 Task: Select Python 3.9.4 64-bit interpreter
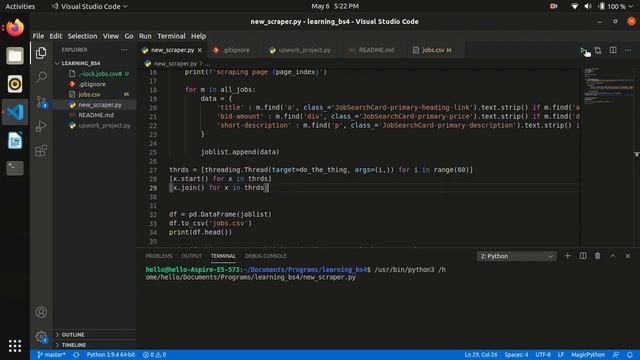pos(111,355)
